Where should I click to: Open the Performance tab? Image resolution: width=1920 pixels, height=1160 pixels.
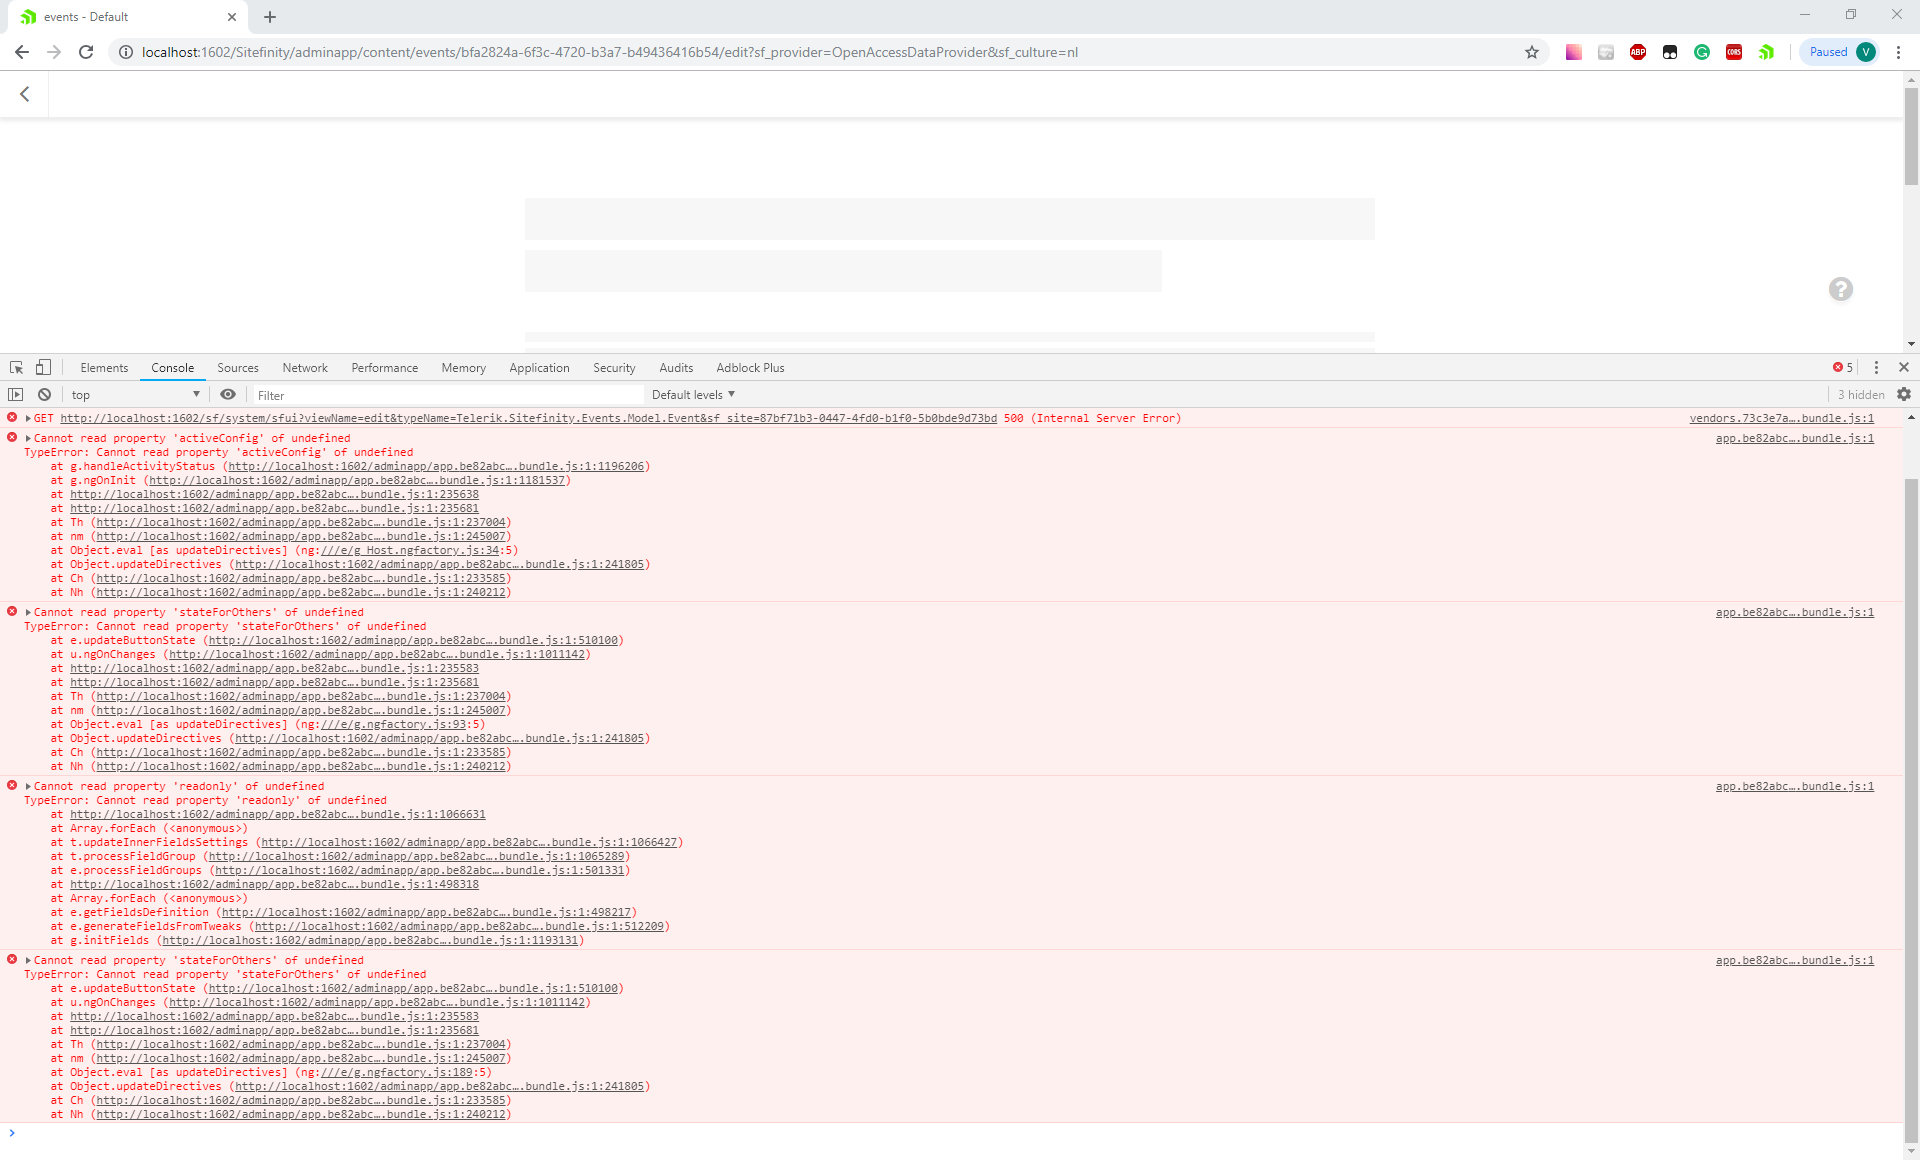(385, 368)
